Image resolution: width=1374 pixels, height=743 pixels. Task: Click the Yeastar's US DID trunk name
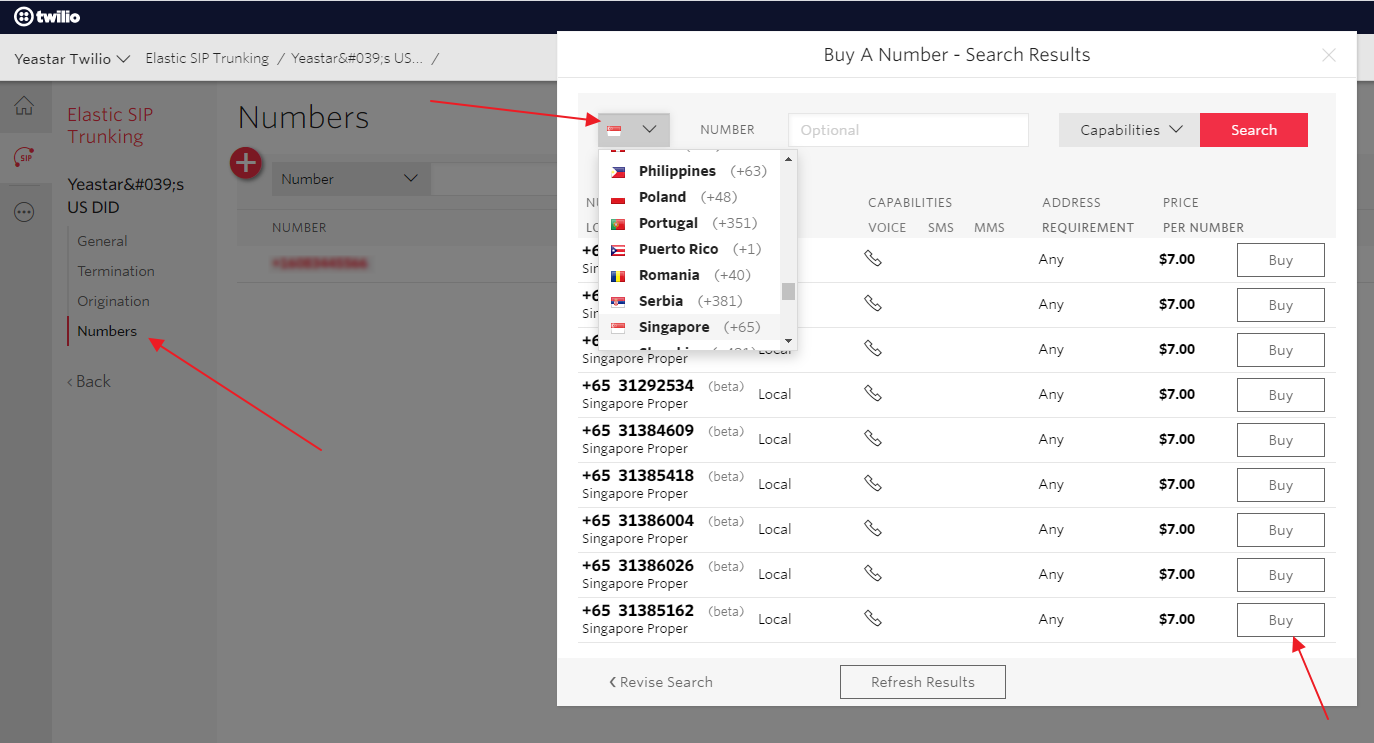pos(125,196)
